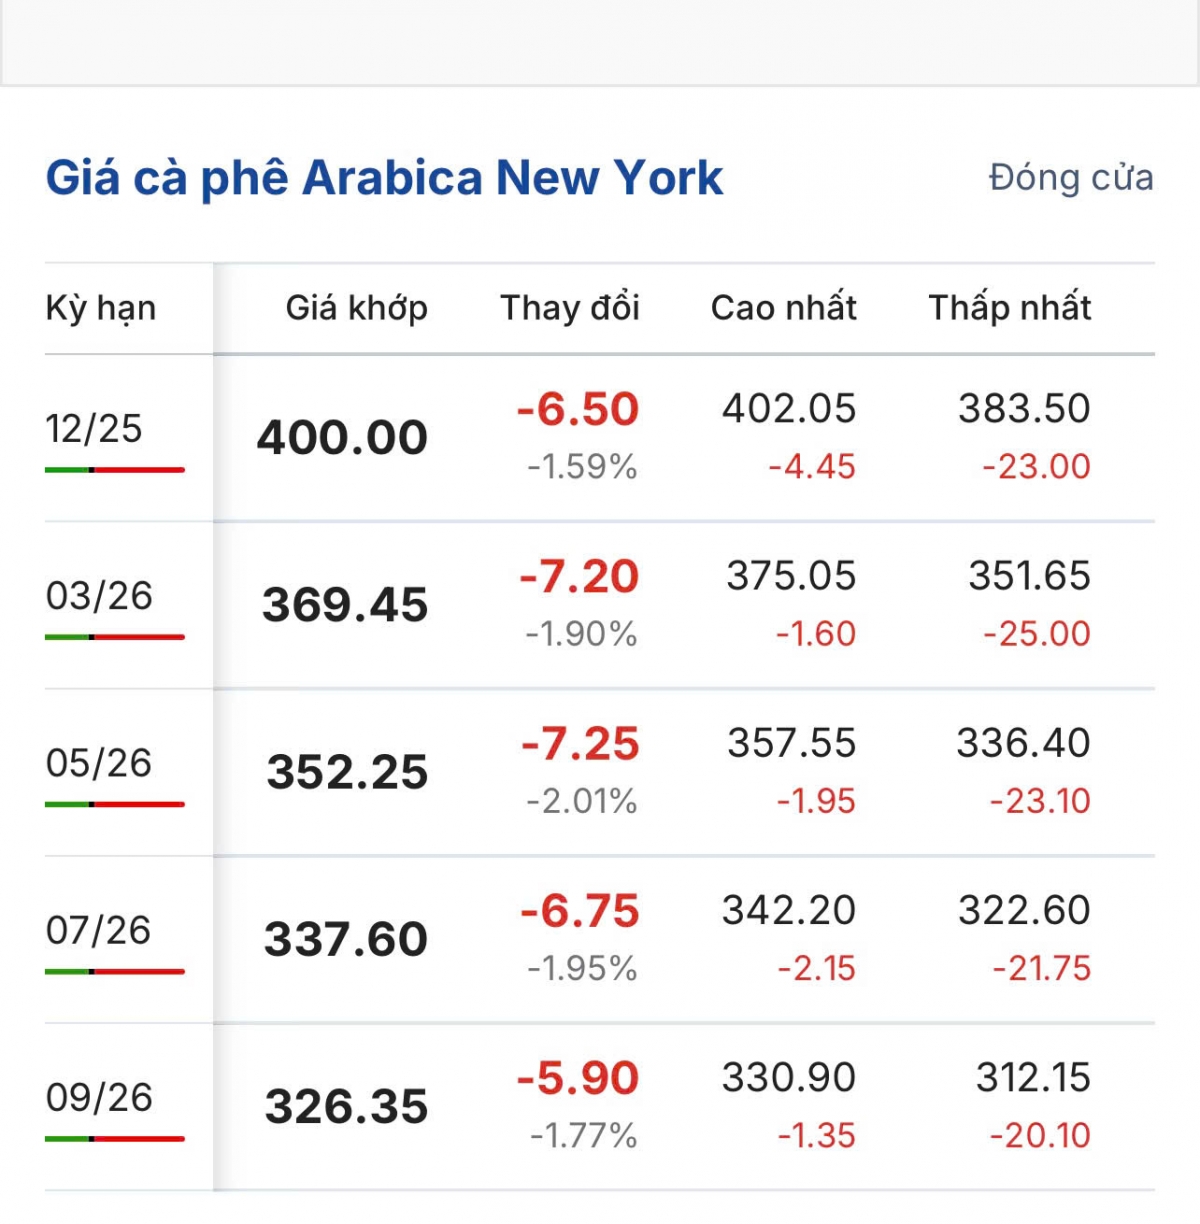Select the Kỳ hạn column header
This screenshot has height=1224, width=1200.
click(101, 308)
